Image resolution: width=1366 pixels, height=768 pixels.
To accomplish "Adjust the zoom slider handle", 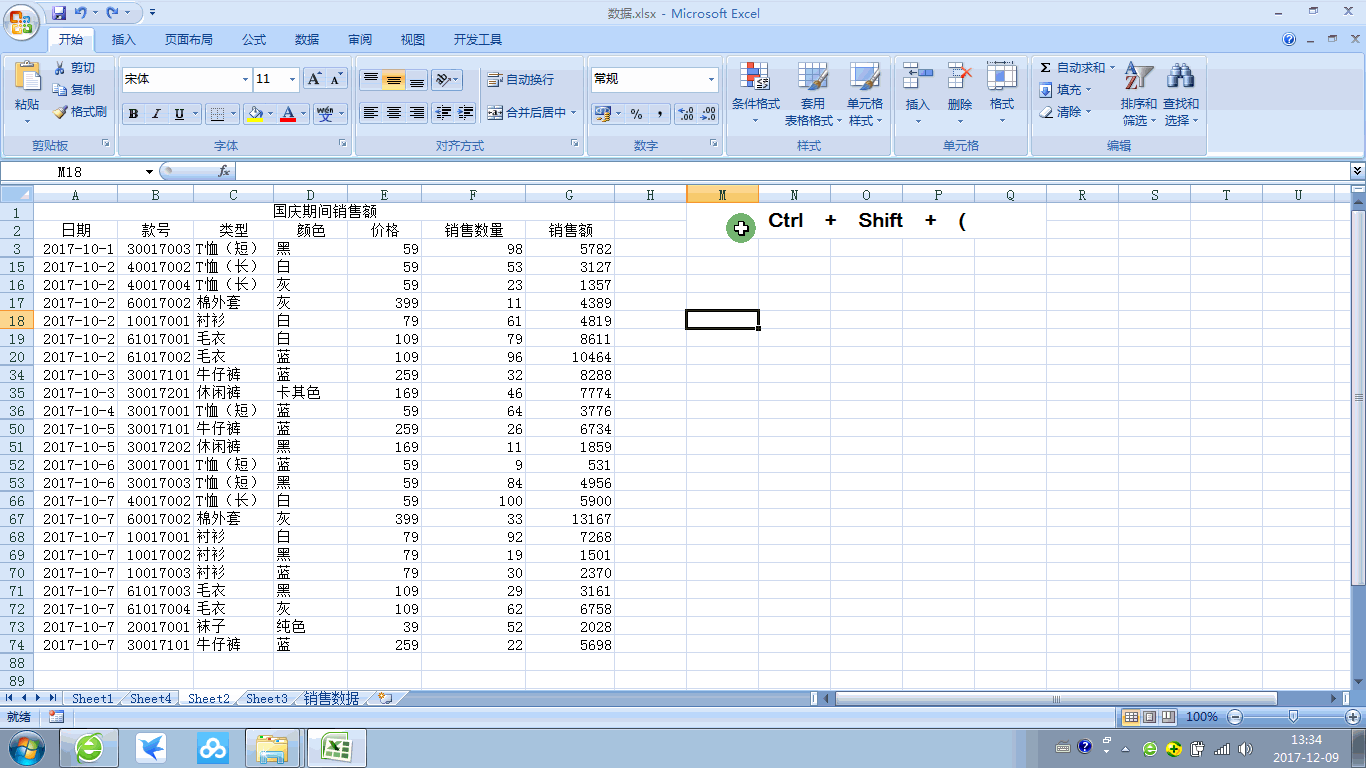I will tap(1293, 716).
